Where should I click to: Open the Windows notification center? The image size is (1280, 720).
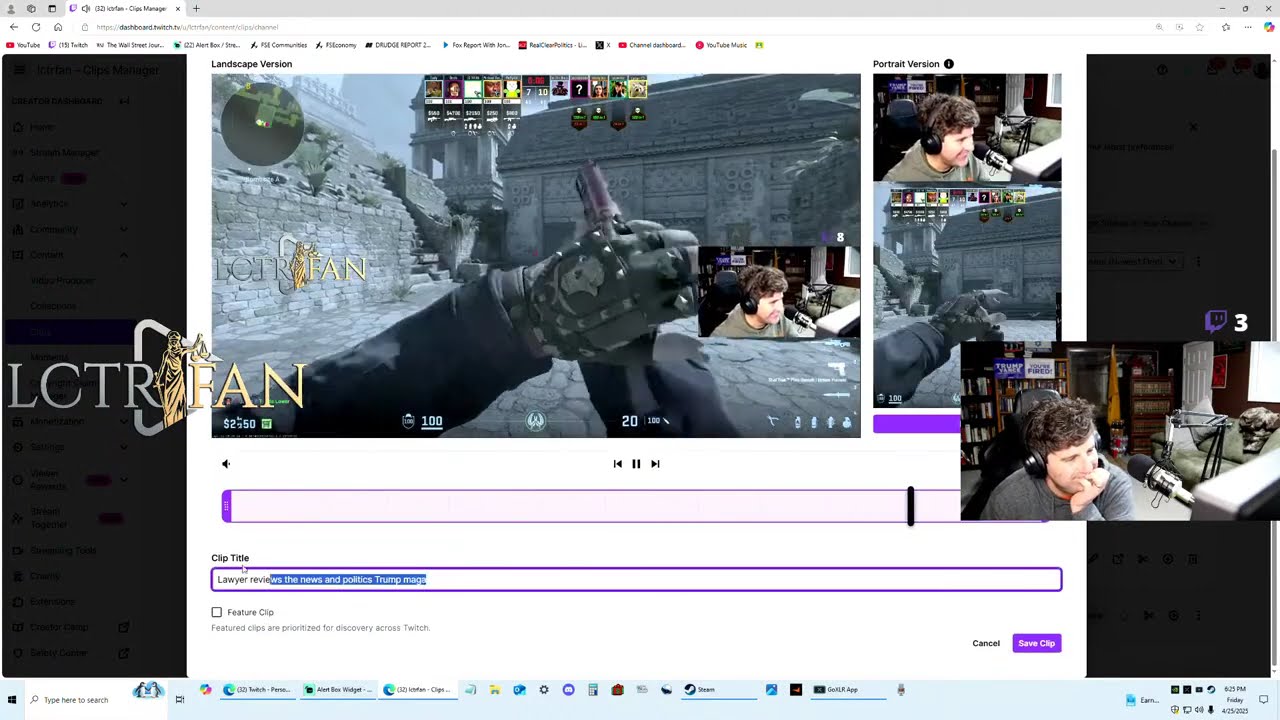[x=1264, y=700]
